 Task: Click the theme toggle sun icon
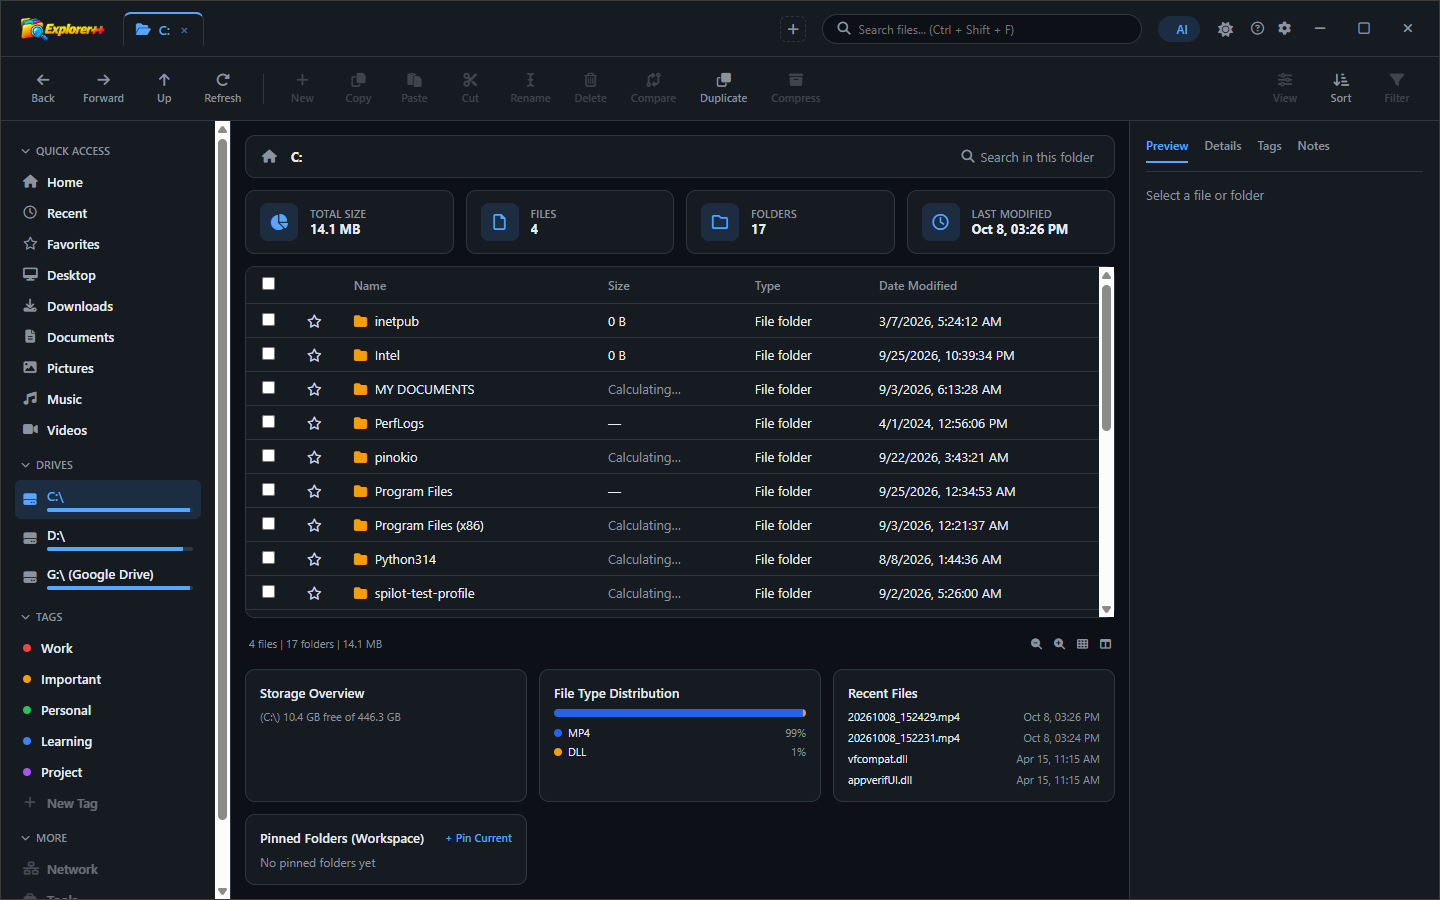1225,29
